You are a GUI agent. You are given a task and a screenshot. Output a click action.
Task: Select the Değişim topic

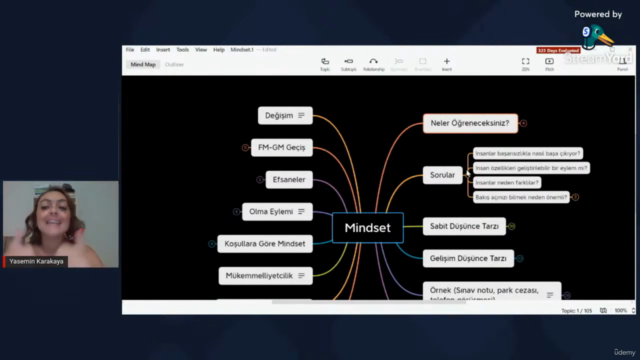[285, 116]
